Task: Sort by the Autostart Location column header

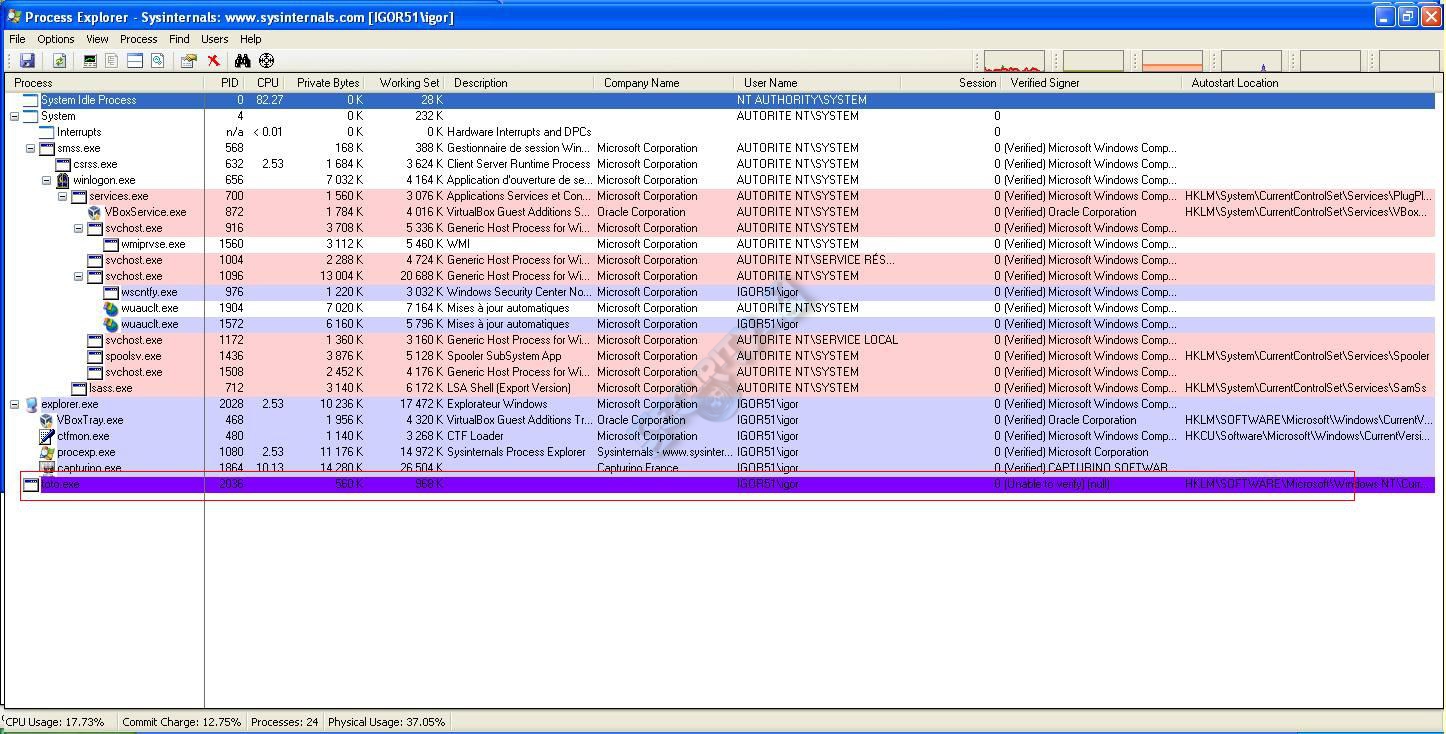Action: coord(1309,83)
